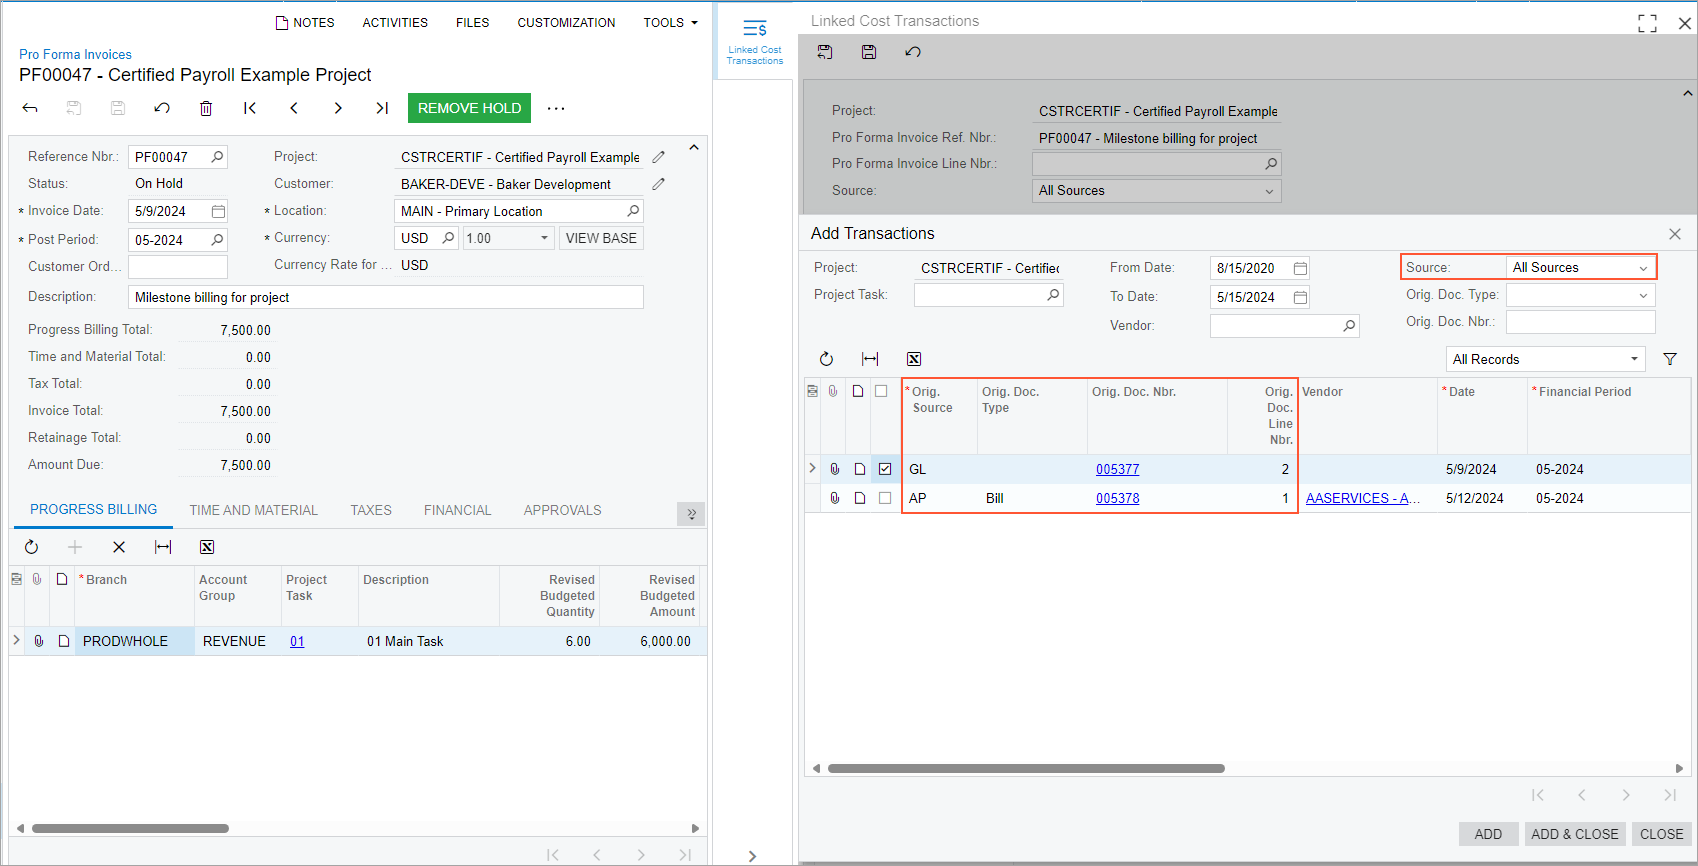Screen dimensions: 1698x866
Task: Toggle the select-all checkbox in grid header
Action: pyautogui.click(x=881, y=391)
